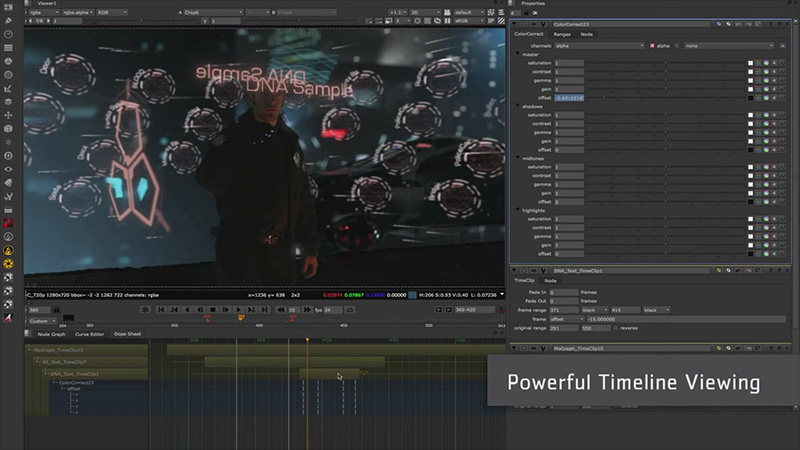Select the Curve Editor tab
The width and height of the screenshot is (800, 450).
89,334
